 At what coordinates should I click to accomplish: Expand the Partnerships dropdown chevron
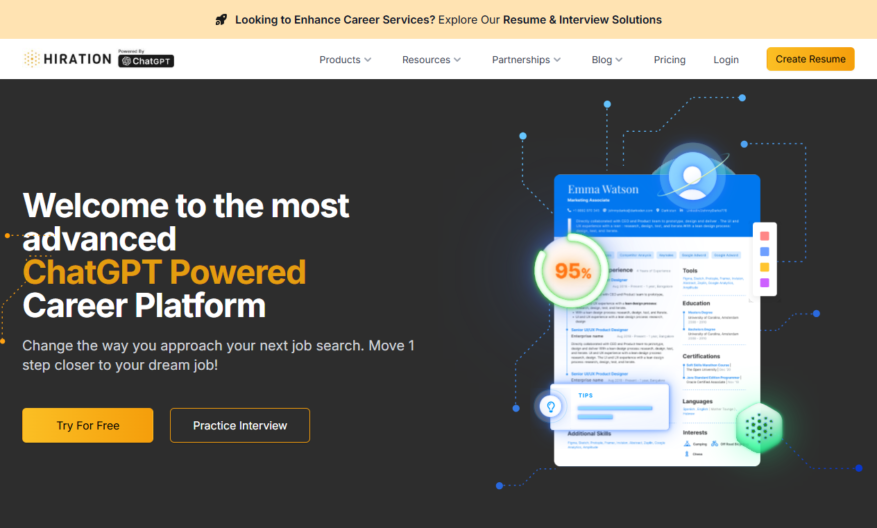557,60
